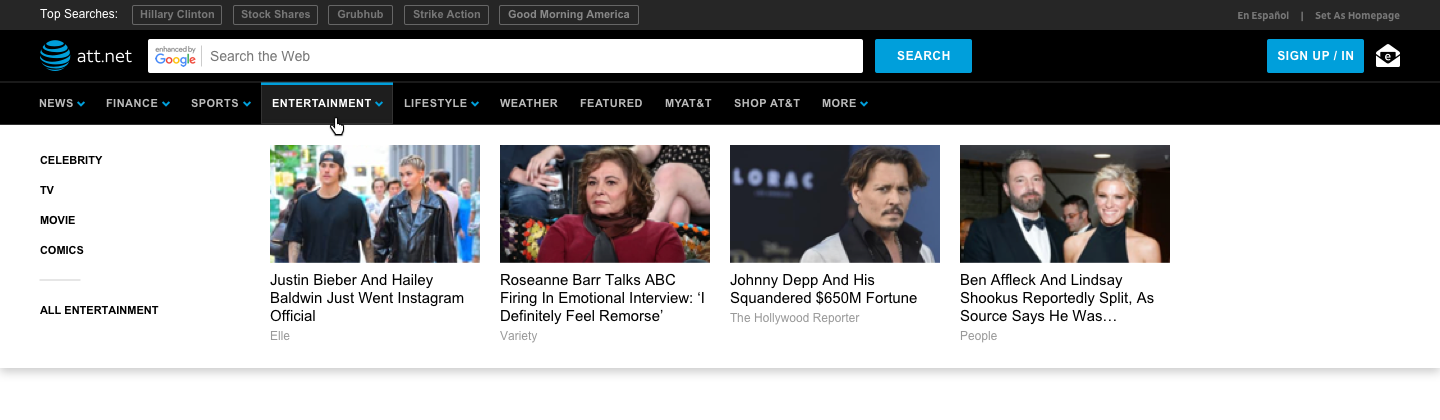This screenshot has height=420, width=1440.
Task: Open the Sports dropdown chevron
Action: [x=247, y=104]
